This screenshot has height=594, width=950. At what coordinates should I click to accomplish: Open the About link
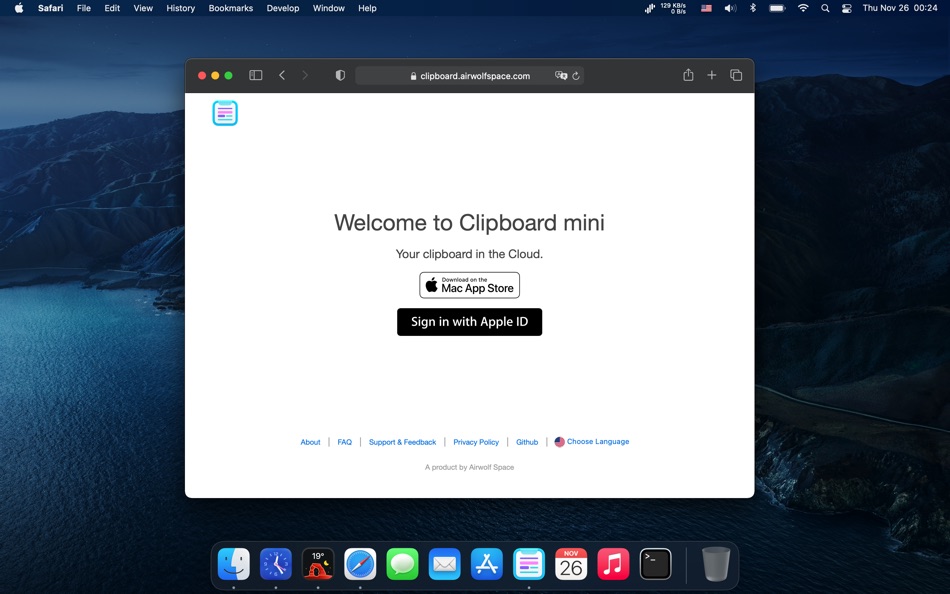pyautogui.click(x=310, y=442)
